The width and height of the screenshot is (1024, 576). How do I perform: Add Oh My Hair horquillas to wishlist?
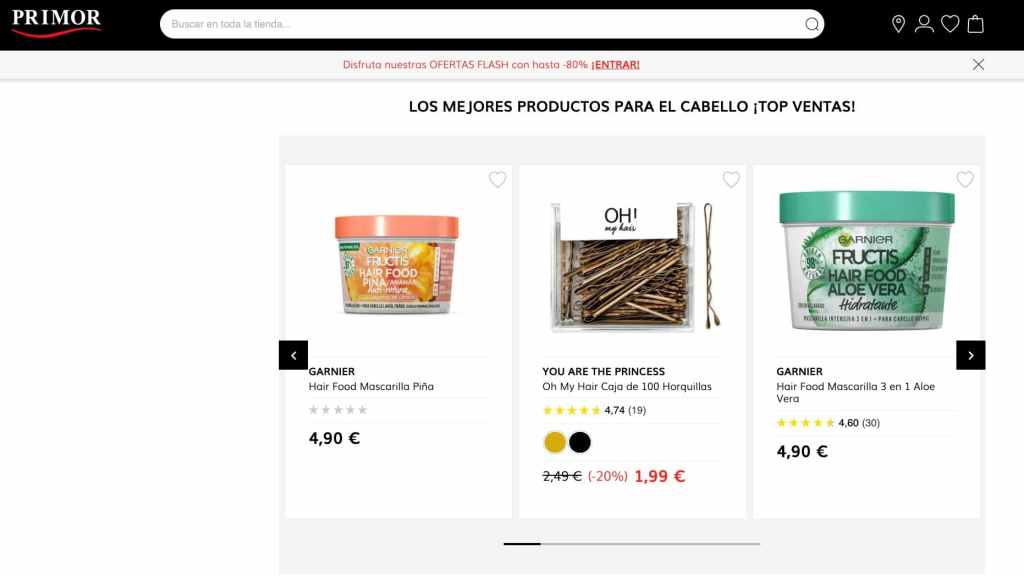(x=731, y=180)
